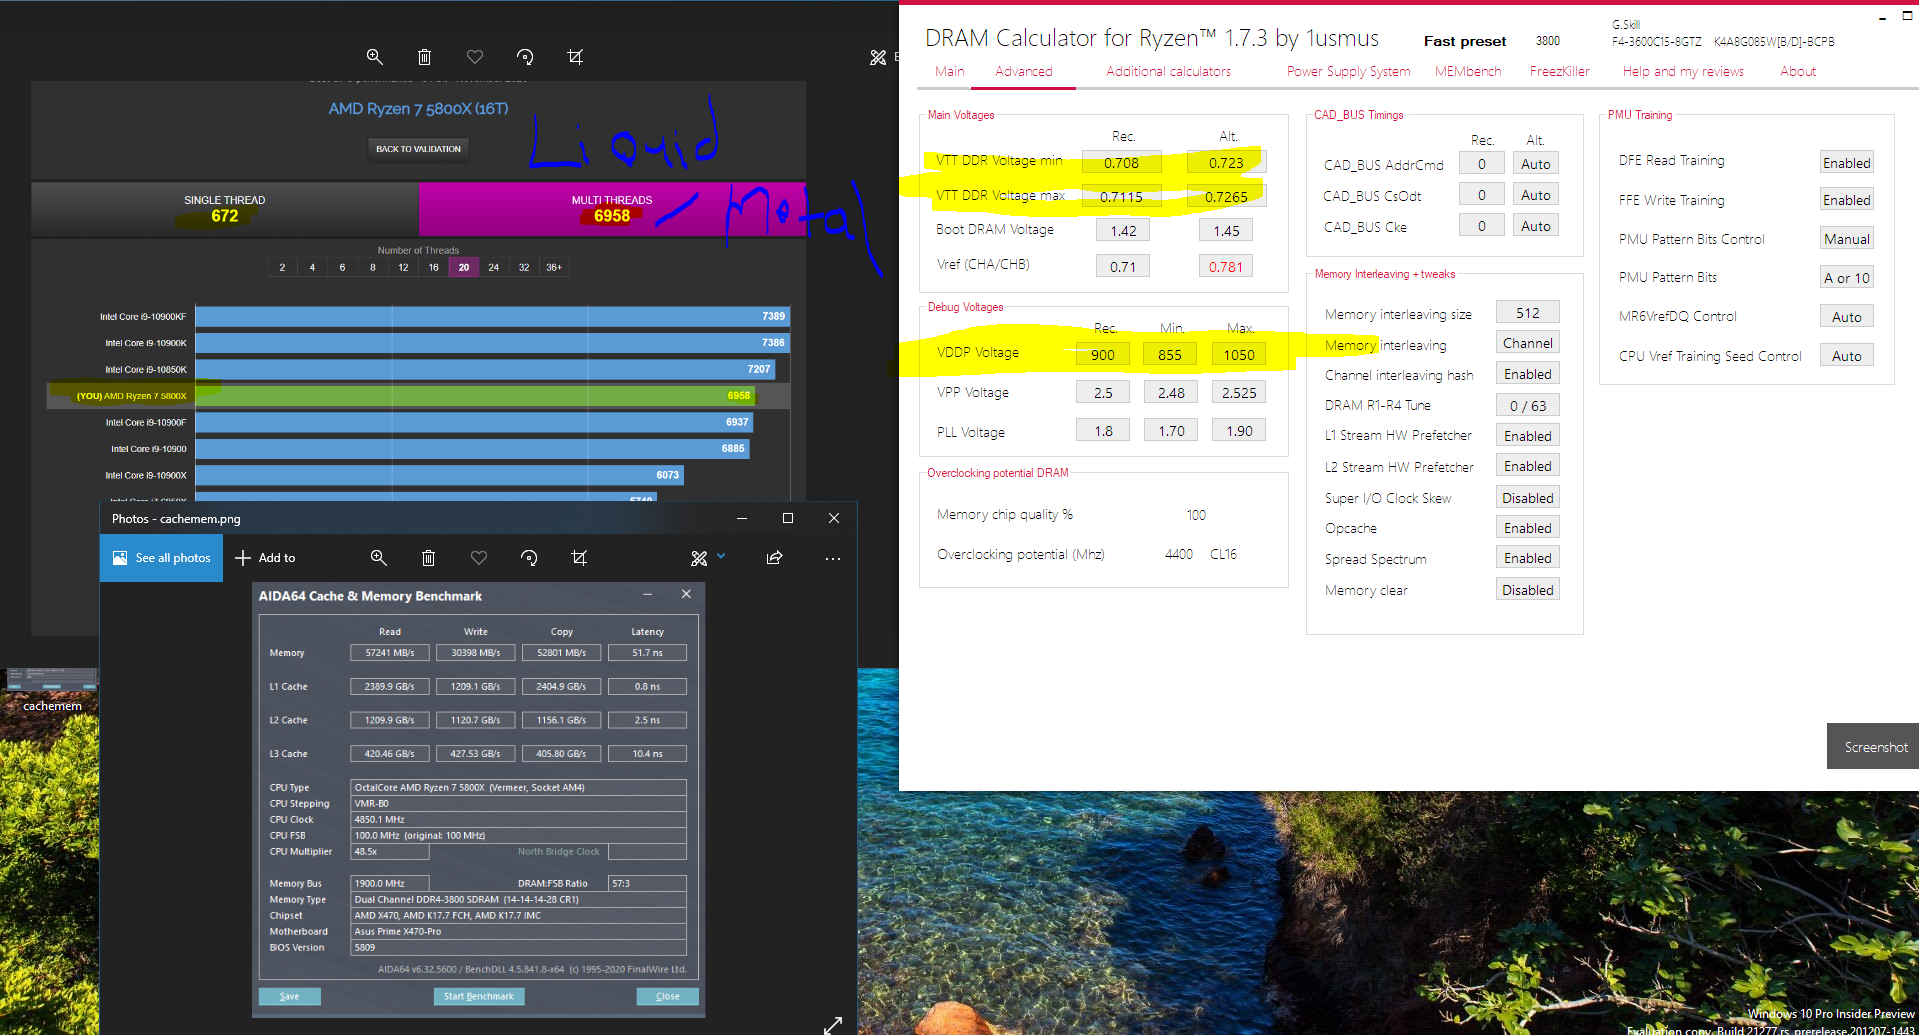The width and height of the screenshot is (1919, 1035).
Task: Select 12 threads filter
Action: (x=403, y=267)
